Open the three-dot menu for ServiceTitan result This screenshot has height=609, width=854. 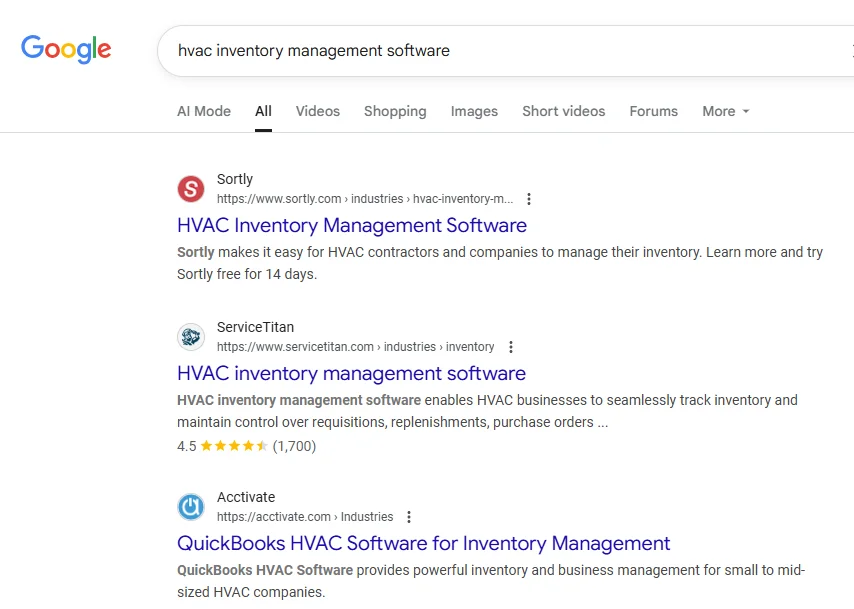510,347
